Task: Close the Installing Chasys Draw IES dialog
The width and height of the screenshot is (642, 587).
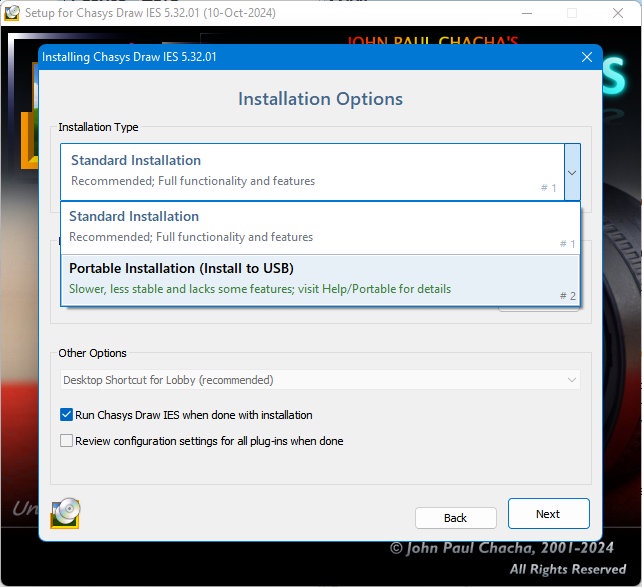Action: (x=587, y=57)
